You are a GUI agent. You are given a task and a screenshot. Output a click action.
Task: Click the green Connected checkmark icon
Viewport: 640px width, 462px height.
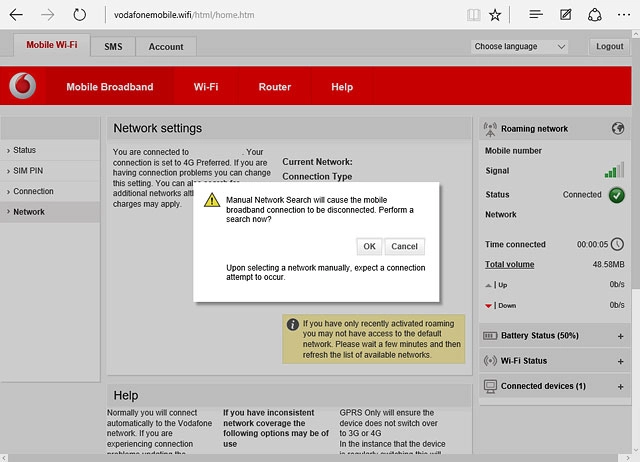pos(616,195)
